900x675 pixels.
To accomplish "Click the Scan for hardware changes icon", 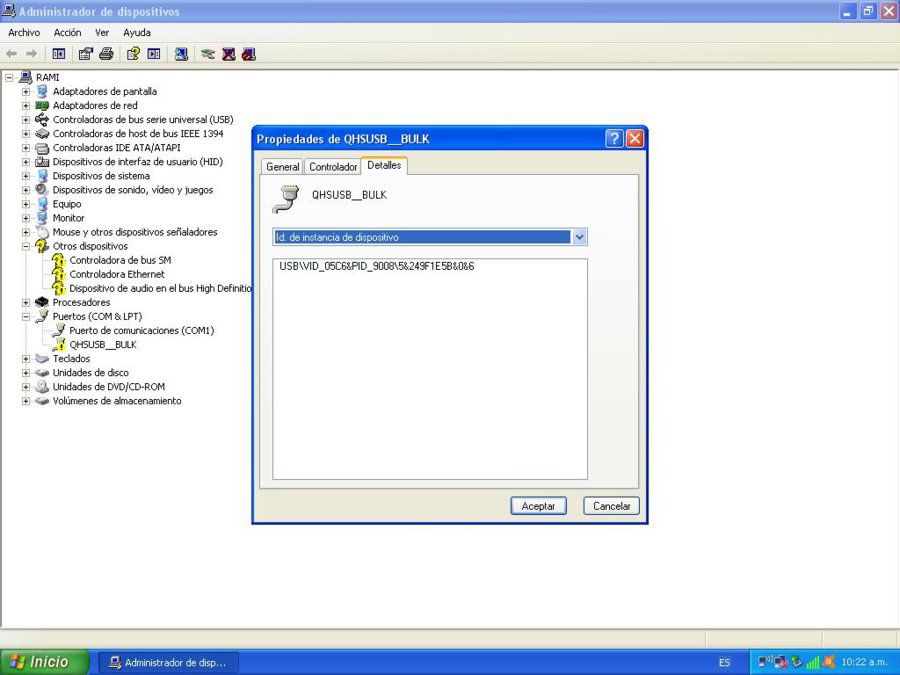I will (x=181, y=54).
